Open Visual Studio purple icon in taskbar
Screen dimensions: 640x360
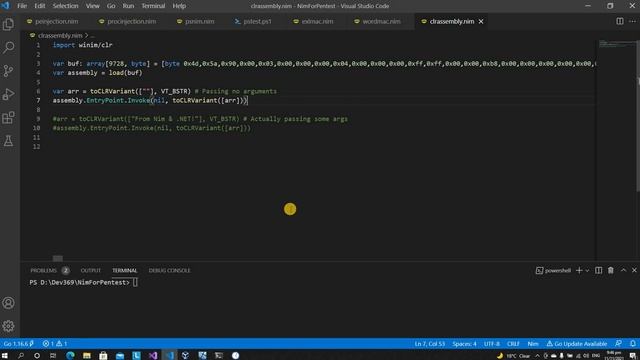click(153, 355)
